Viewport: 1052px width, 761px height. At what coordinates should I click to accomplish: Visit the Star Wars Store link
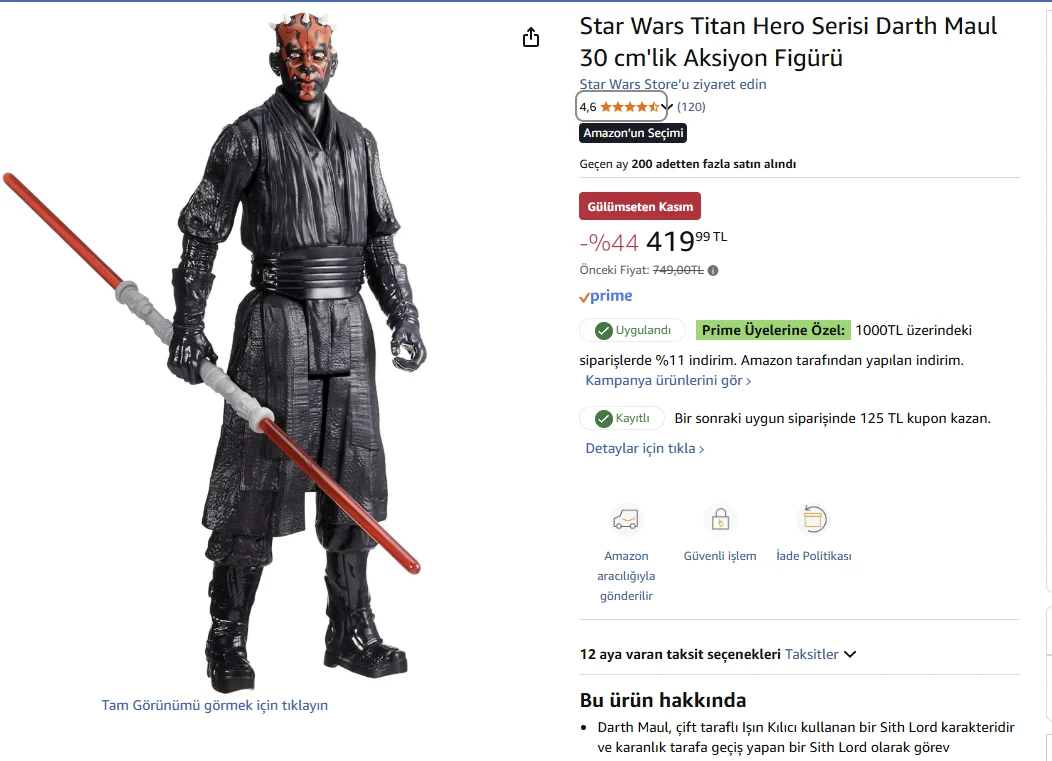click(673, 84)
